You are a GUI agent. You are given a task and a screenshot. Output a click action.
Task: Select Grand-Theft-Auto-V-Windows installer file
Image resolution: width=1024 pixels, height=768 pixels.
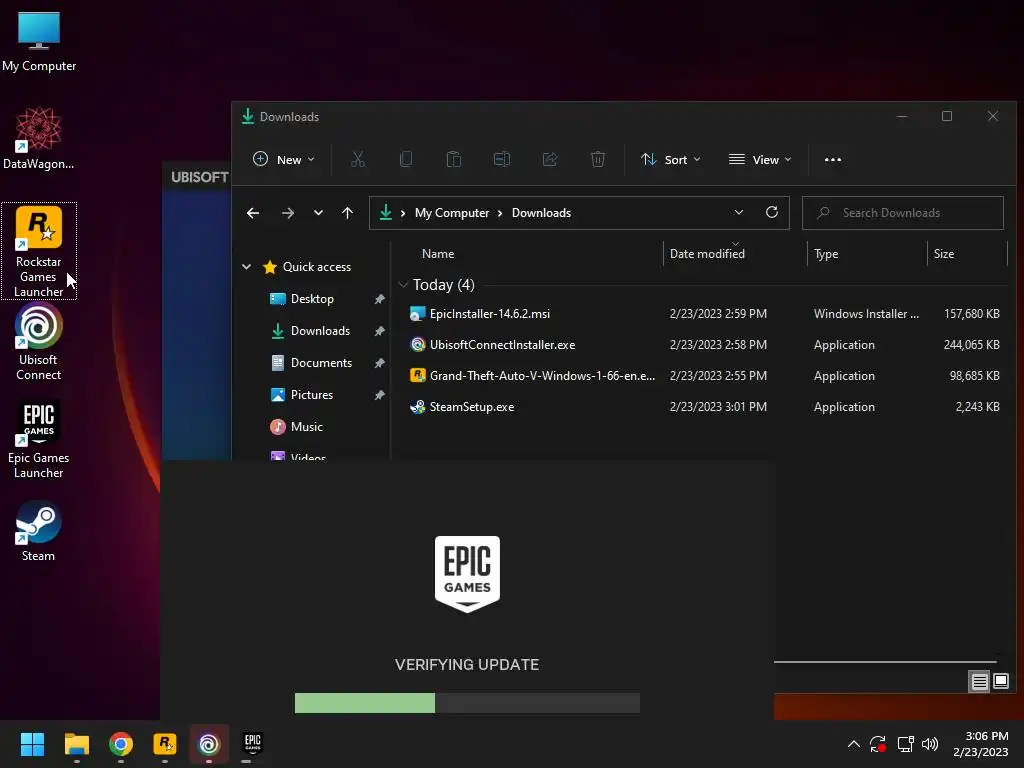pyautogui.click(x=542, y=376)
